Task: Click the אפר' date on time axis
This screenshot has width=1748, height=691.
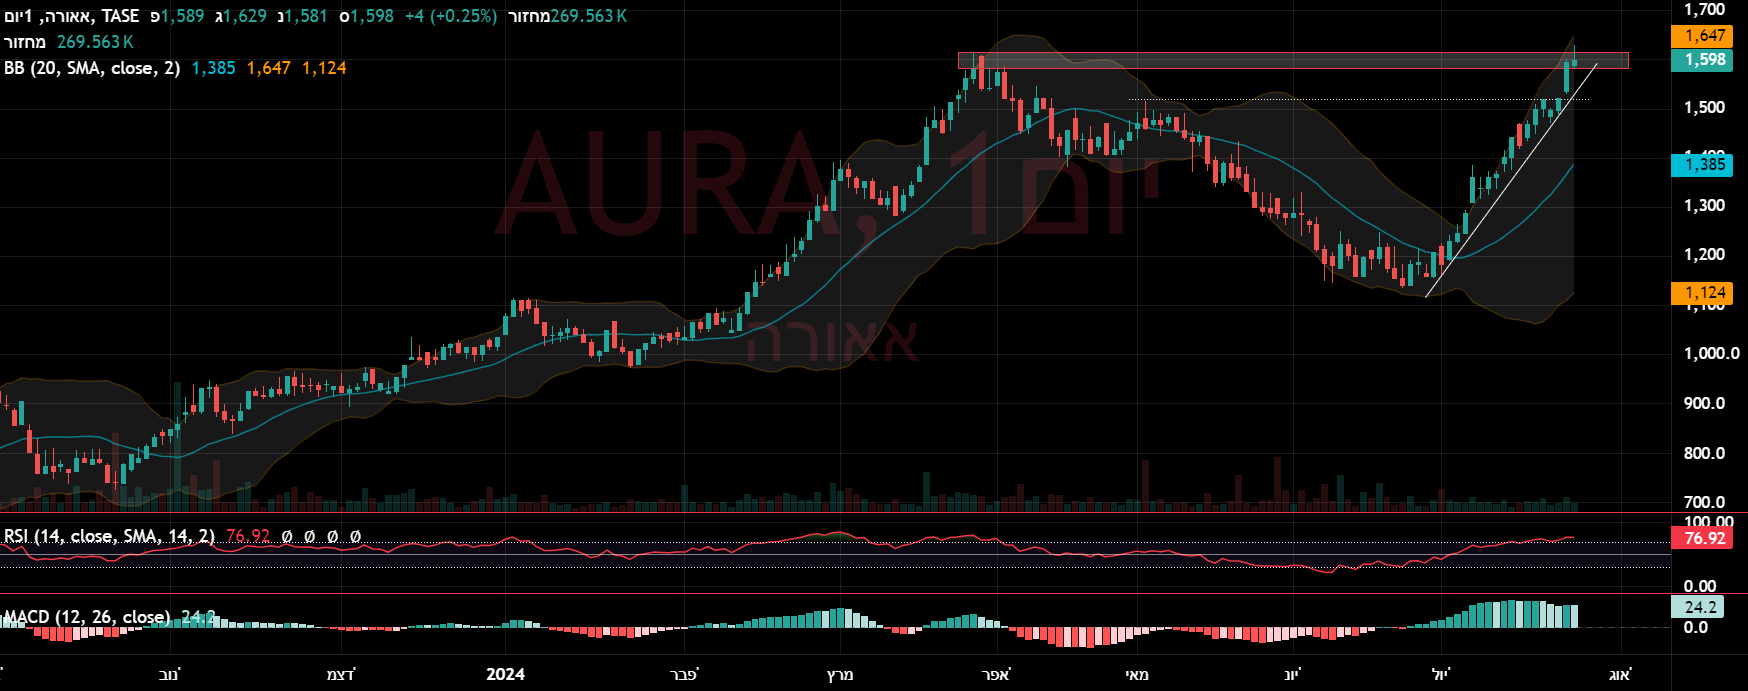Action: click(996, 675)
